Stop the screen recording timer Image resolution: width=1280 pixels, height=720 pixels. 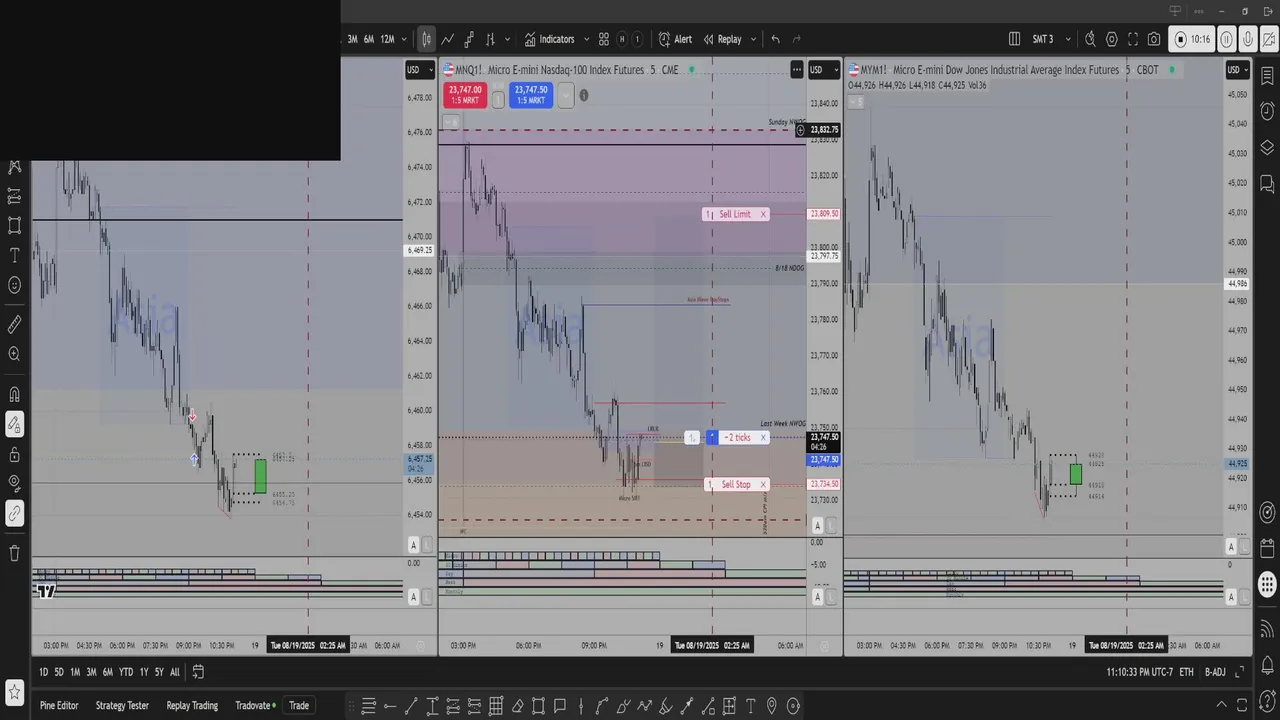pyautogui.click(x=1193, y=39)
